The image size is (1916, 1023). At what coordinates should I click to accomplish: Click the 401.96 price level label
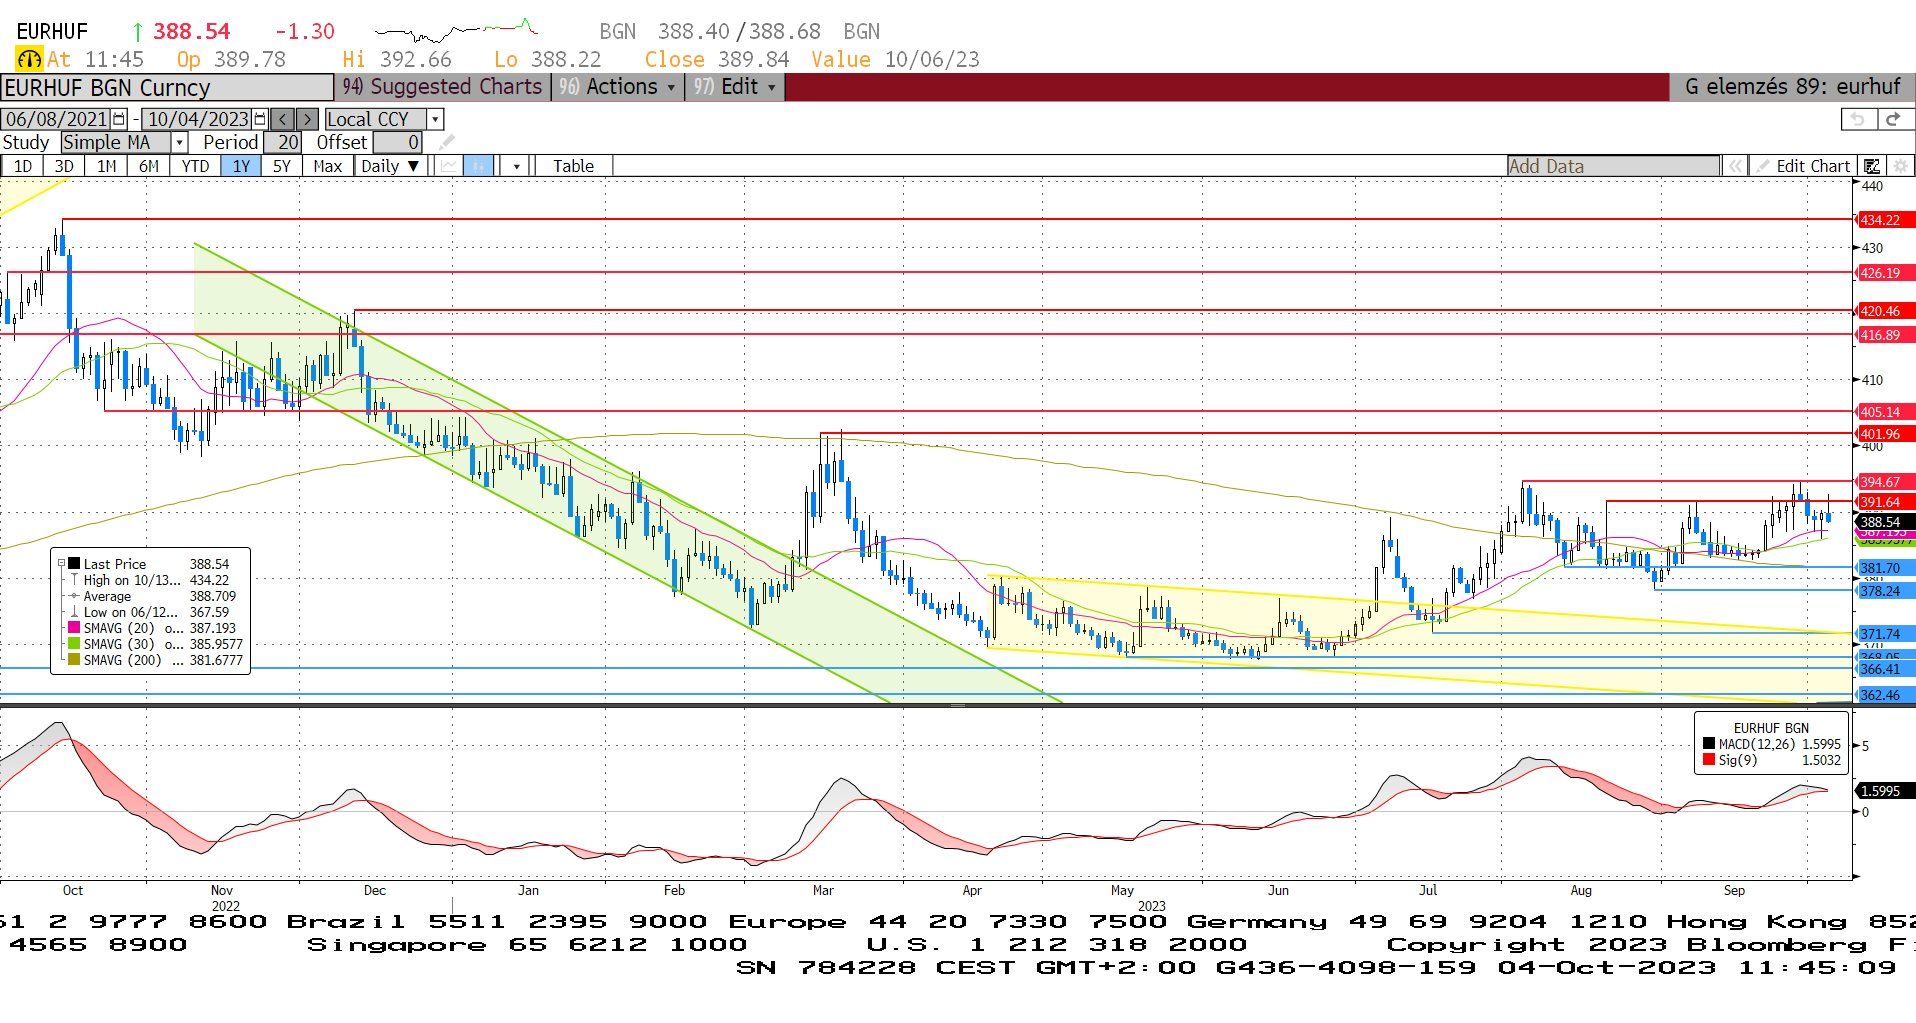click(1885, 434)
